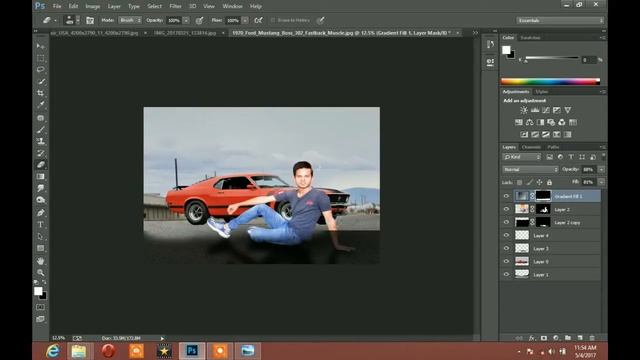Add a layer mask using bottom icon
Viewport: 640px width, 360px height.
pyautogui.click(x=544, y=338)
